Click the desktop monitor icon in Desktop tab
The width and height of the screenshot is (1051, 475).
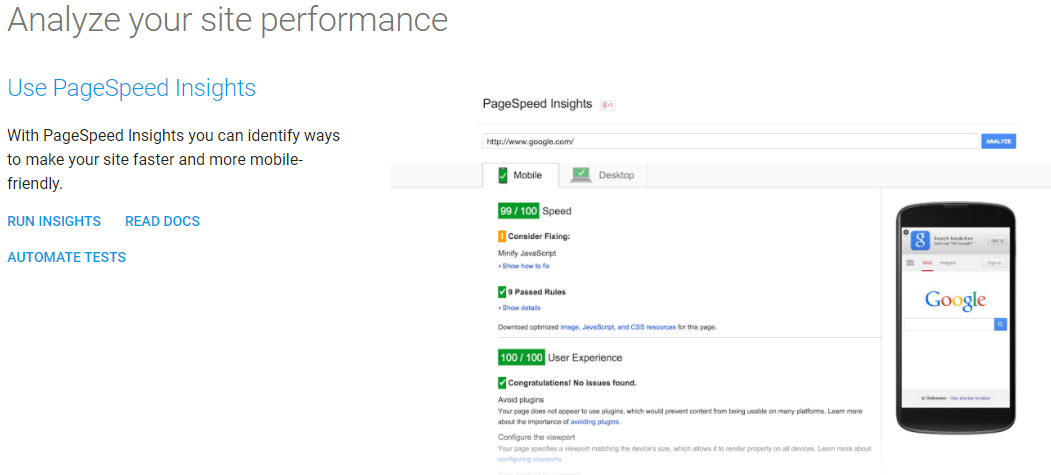click(581, 175)
